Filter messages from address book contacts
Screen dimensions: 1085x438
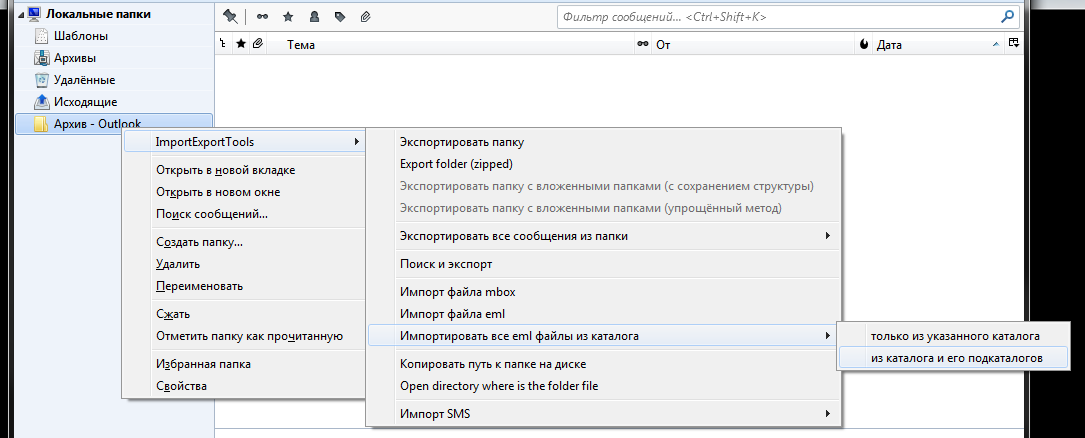tap(314, 16)
